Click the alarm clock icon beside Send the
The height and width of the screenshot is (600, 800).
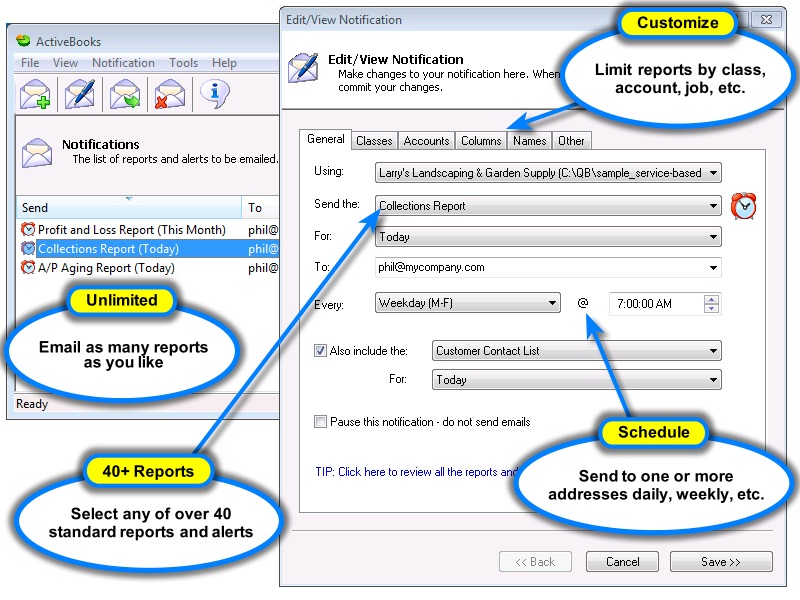pos(743,206)
